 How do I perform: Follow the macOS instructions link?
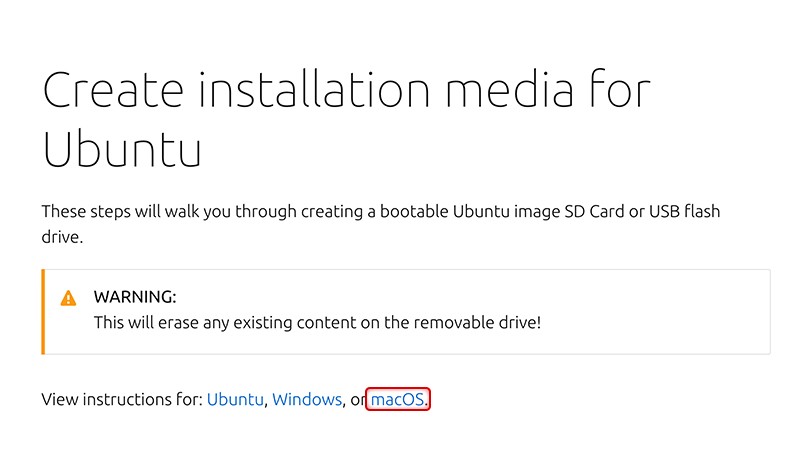pos(397,399)
